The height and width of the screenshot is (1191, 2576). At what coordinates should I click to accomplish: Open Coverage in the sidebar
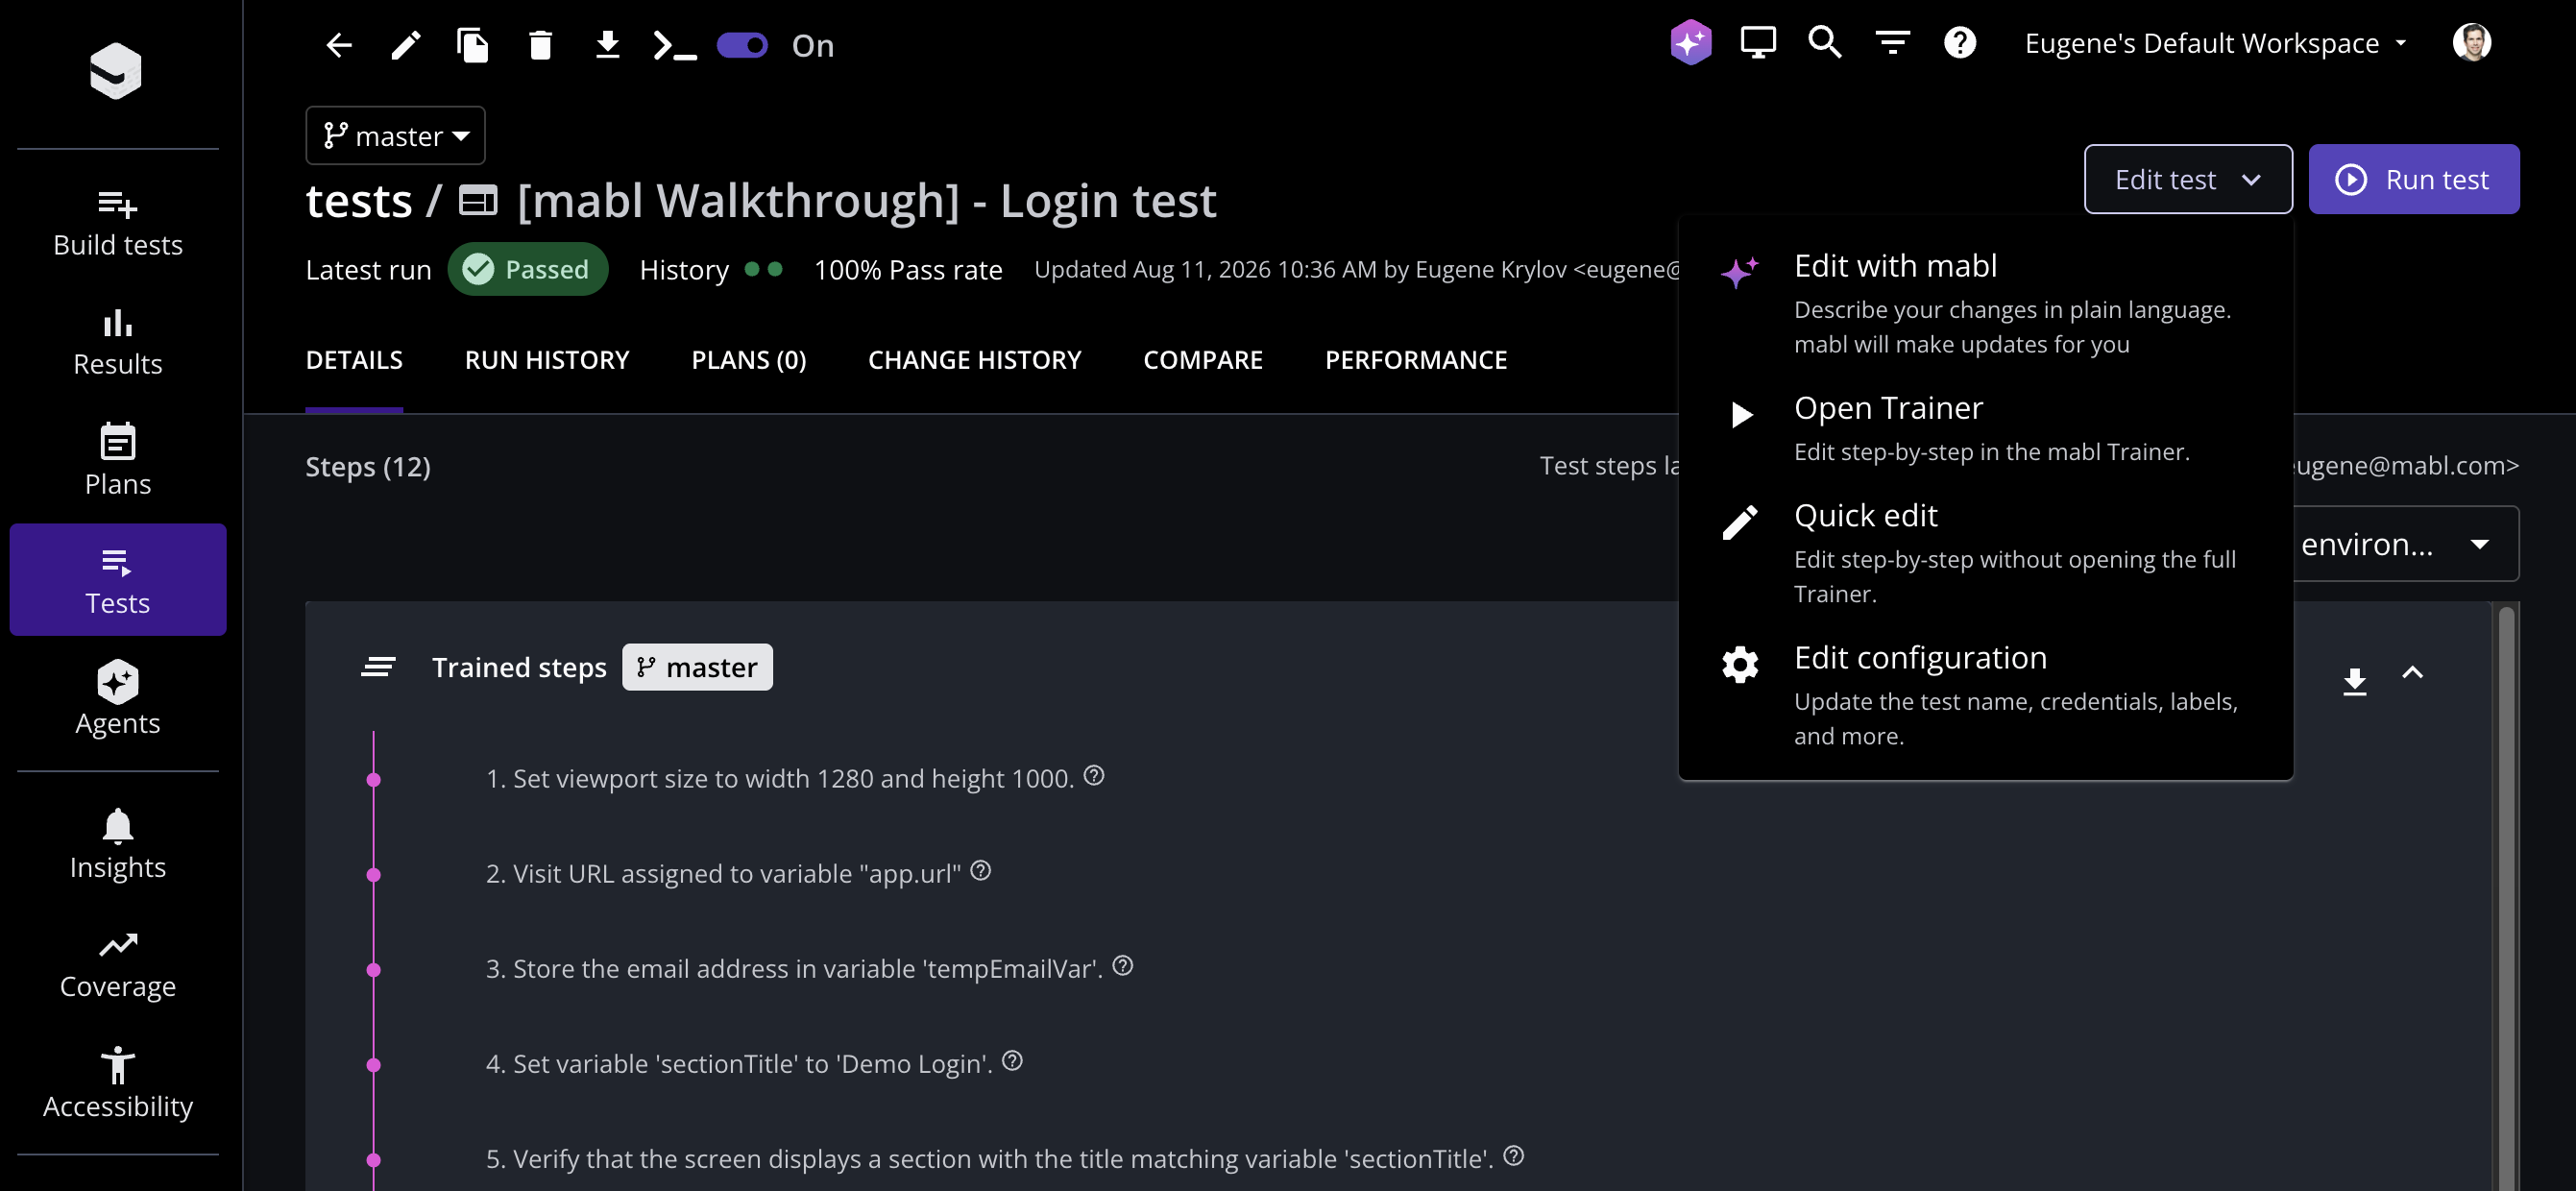[x=118, y=965]
